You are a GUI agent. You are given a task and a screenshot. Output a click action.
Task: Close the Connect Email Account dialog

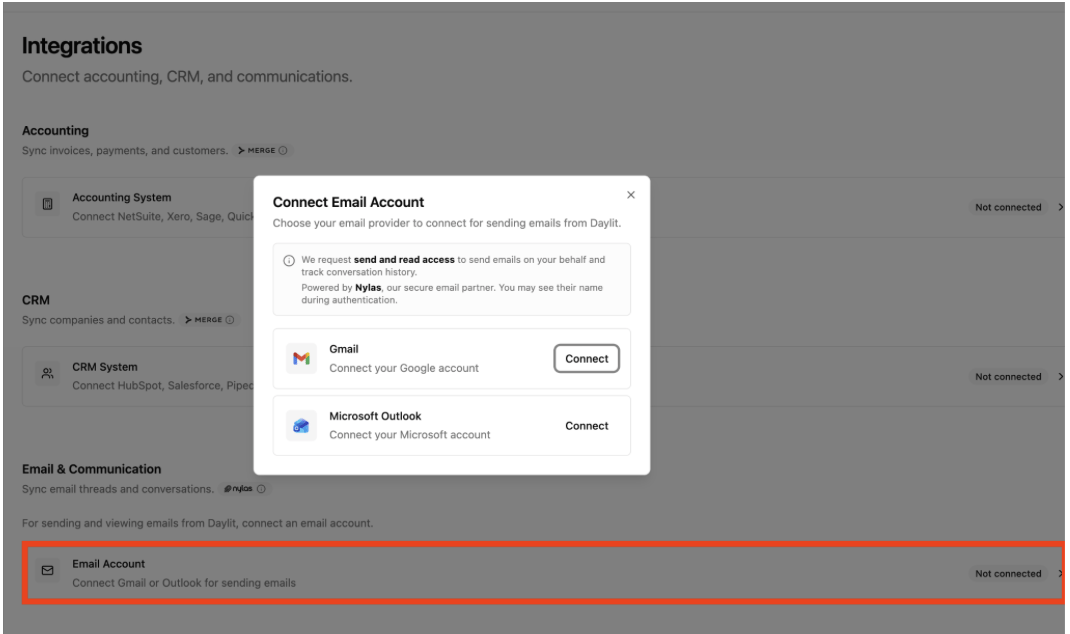coord(631,194)
